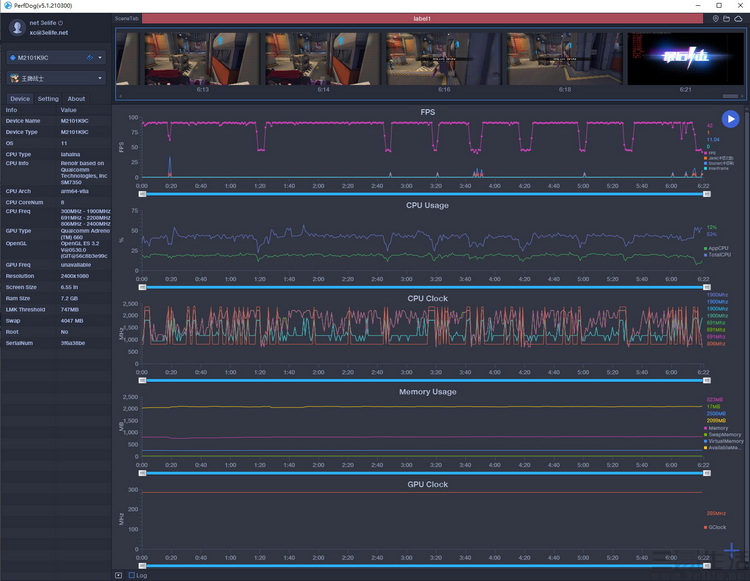Toggle Stutter series in FPS legend
The height and width of the screenshot is (581, 750).
point(718,164)
